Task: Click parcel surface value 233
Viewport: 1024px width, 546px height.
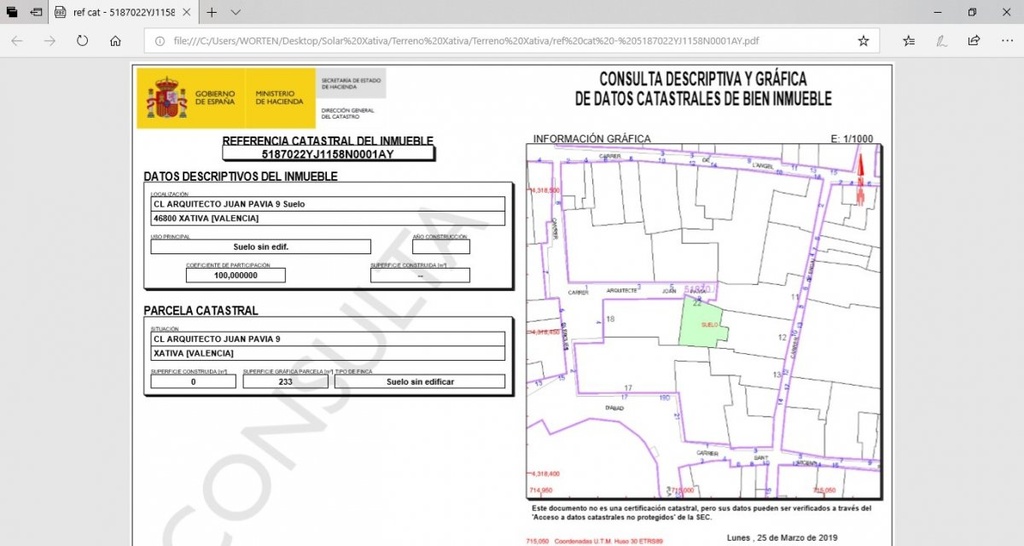Action: tap(285, 381)
